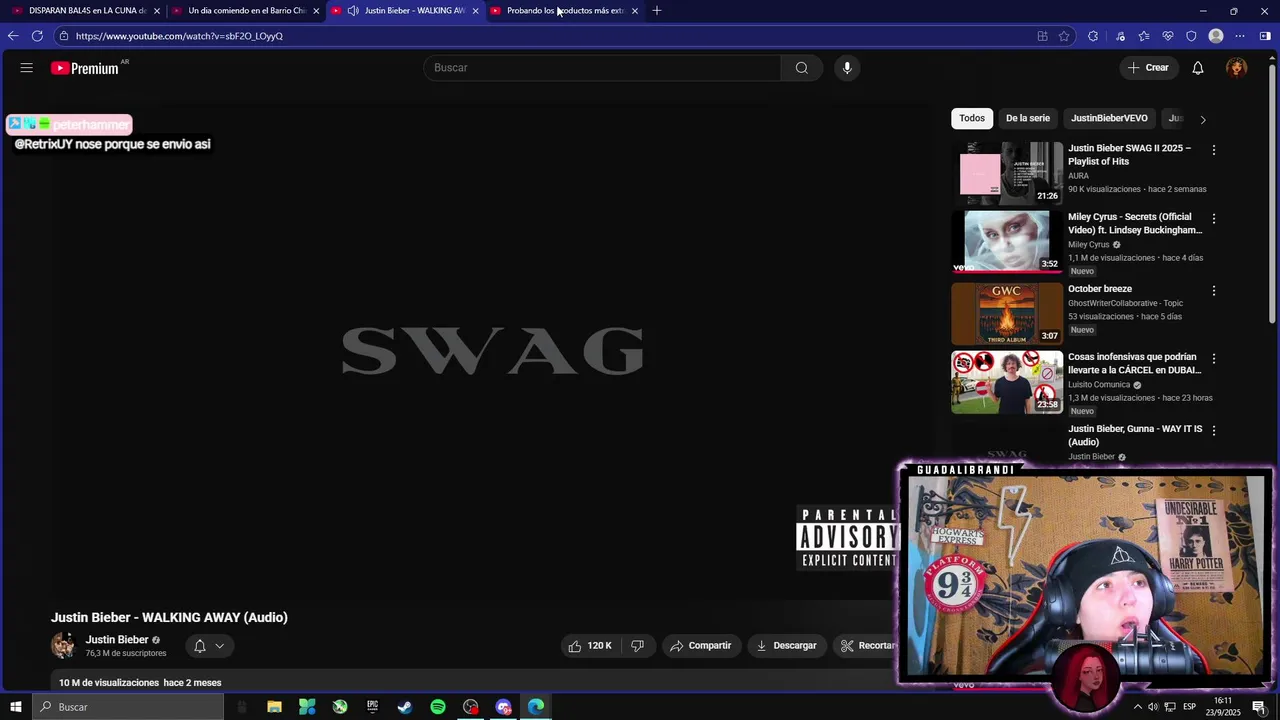Open the Windows notification center

1259,707
